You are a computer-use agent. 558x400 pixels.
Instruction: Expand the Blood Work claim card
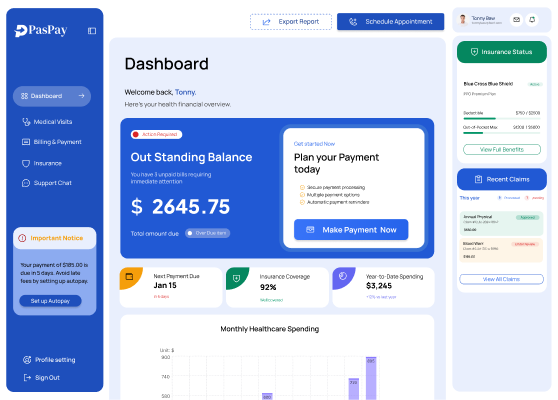(501, 250)
